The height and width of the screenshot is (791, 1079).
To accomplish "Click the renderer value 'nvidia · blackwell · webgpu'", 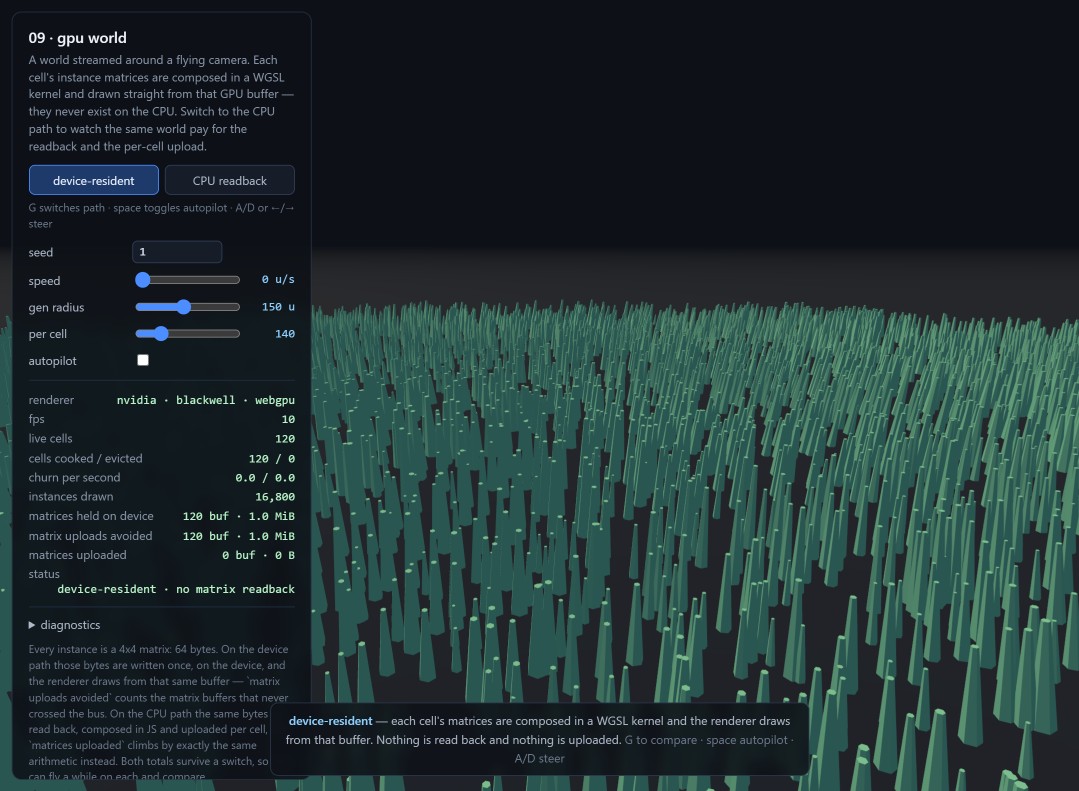I will pyautogui.click(x=206, y=400).
